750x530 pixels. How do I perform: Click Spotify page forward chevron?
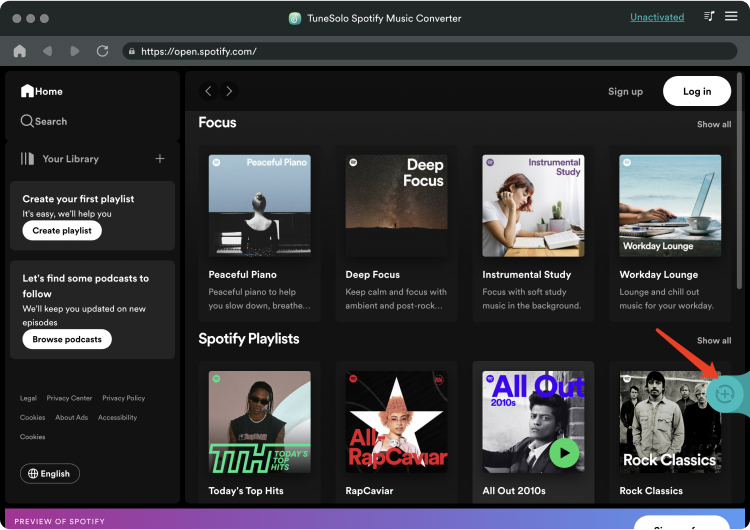pyautogui.click(x=229, y=91)
